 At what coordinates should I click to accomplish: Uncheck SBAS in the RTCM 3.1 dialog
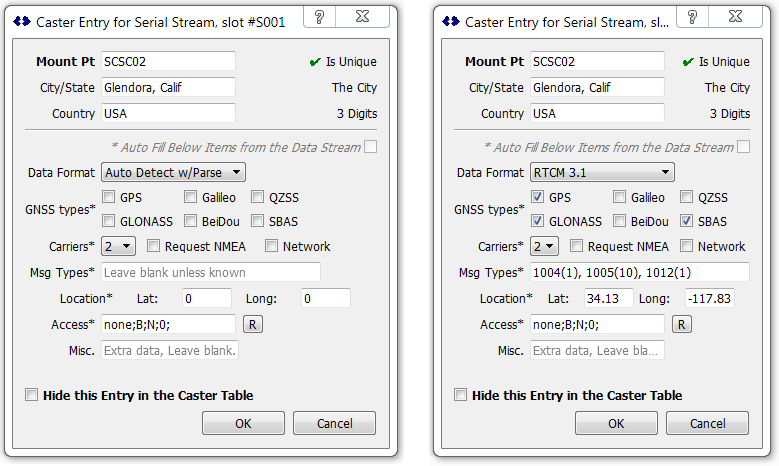688,222
